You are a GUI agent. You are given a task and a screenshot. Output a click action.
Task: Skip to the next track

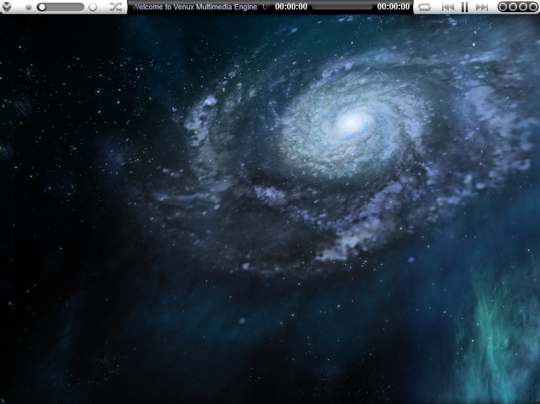[x=482, y=7]
